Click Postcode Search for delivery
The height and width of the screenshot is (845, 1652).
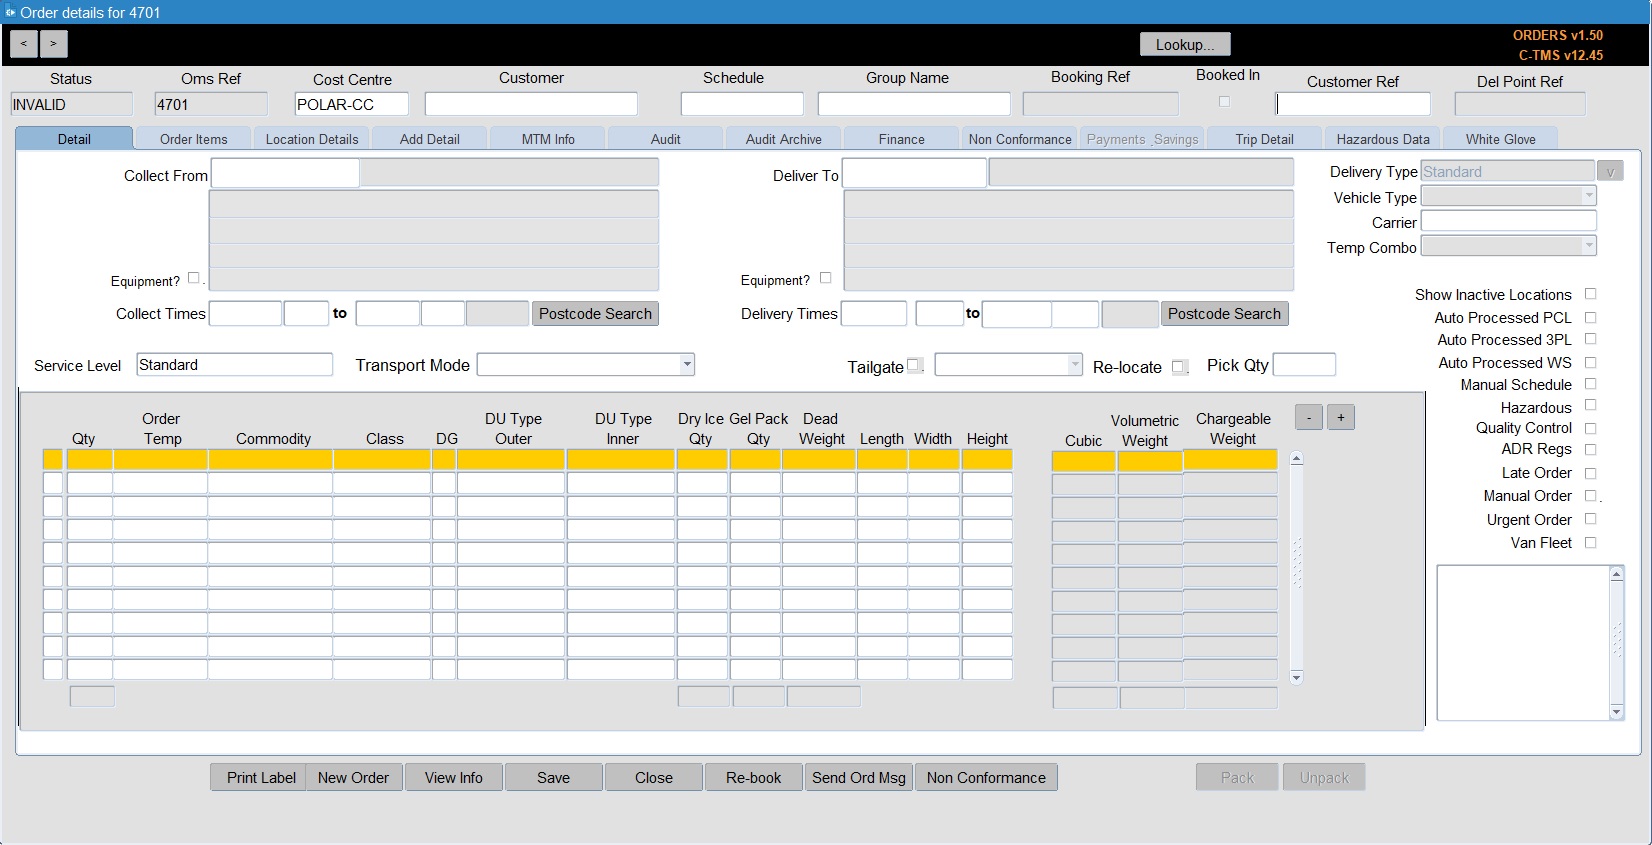[1224, 313]
